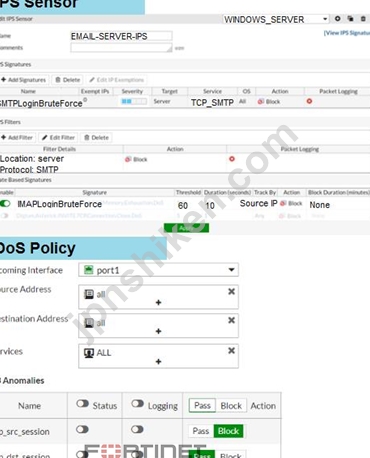Click the Filter Details column header
The height and width of the screenshot is (458, 370).
click(59, 149)
